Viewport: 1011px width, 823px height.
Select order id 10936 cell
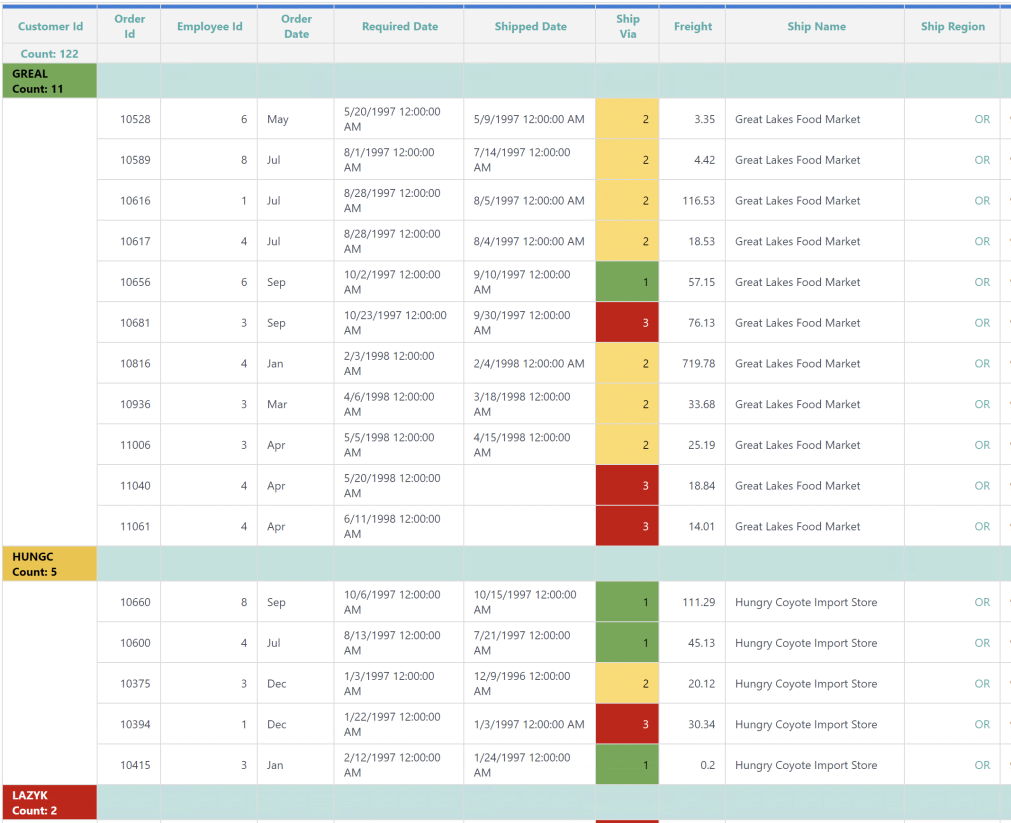click(129, 404)
